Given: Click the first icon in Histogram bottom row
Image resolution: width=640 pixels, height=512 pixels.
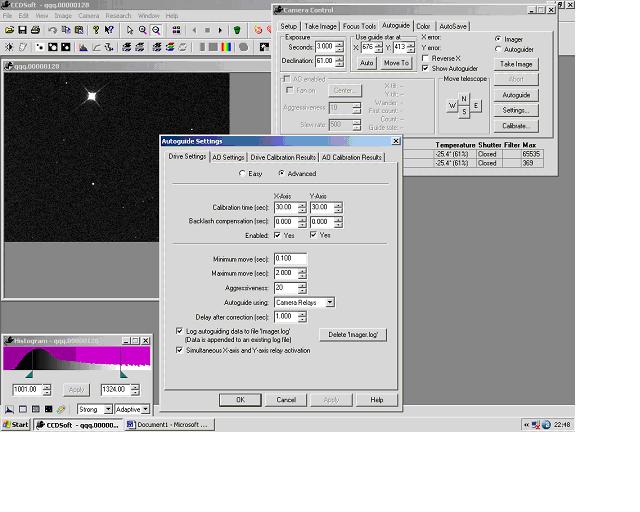Looking at the screenshot, I should point(9,409).
